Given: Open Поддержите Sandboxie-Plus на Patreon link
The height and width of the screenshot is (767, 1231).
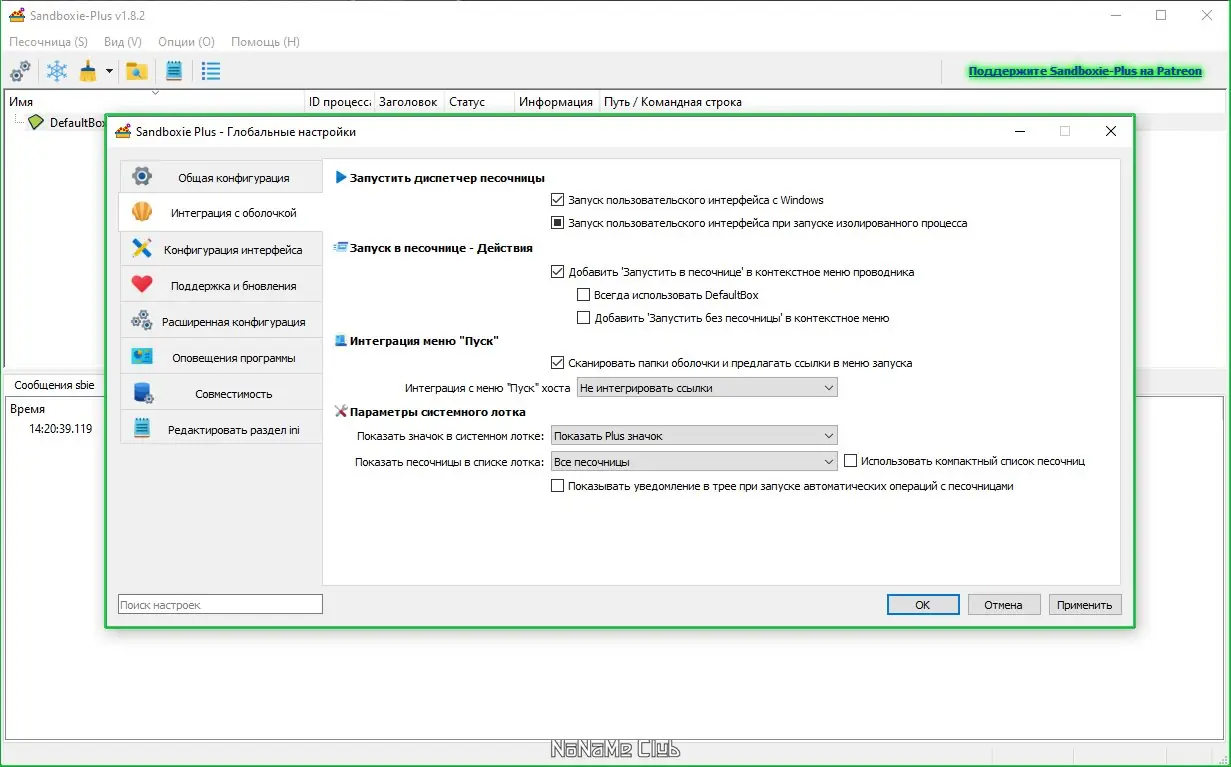Looking at the screenshot, I should coord(1085,71).
